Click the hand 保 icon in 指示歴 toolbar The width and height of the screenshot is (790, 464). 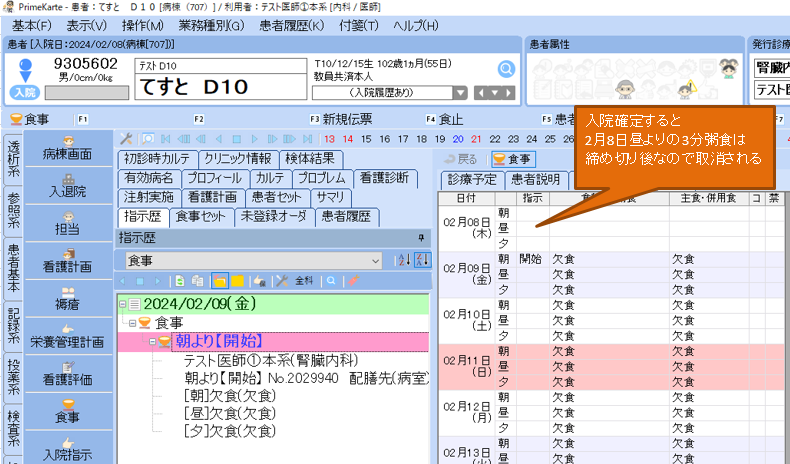(x=259, y=281)
